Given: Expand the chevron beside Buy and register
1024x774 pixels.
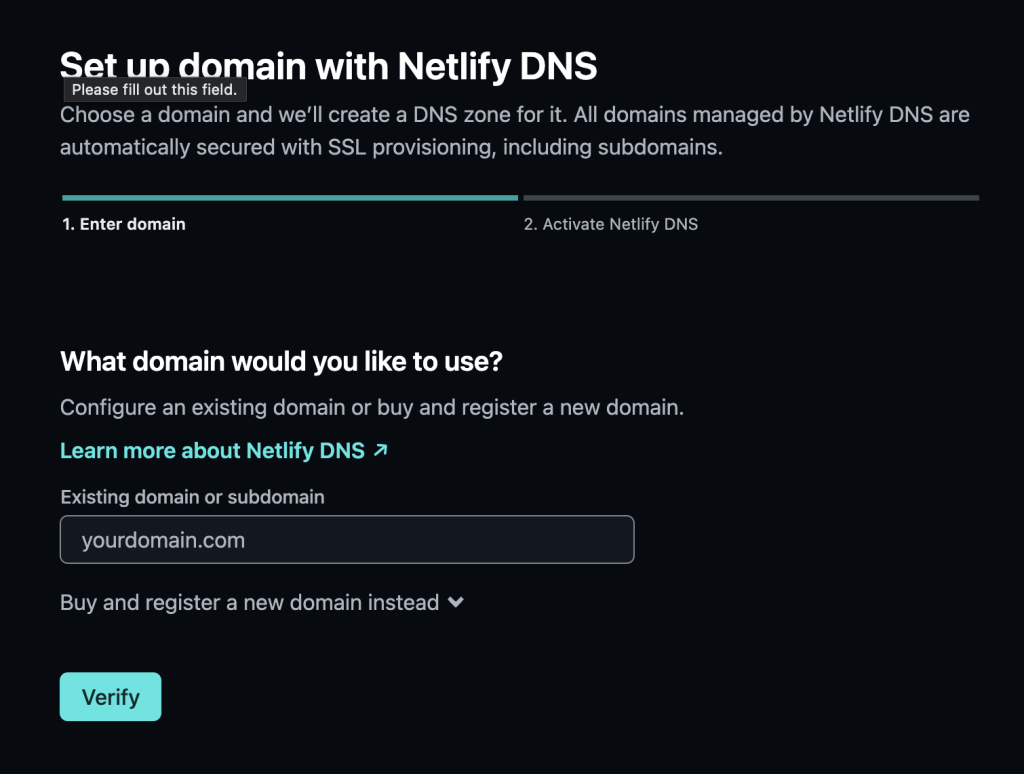Looking at the screenshot, I should (x=456, y=603).
